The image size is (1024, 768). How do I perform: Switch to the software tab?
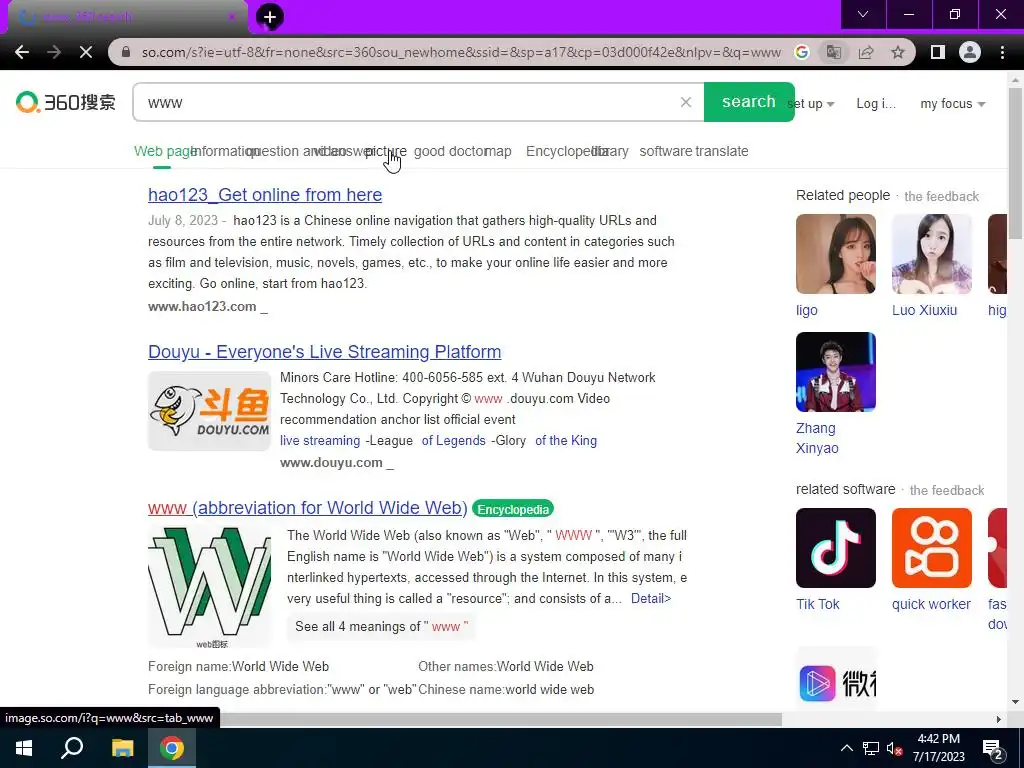tap(665, 152)
